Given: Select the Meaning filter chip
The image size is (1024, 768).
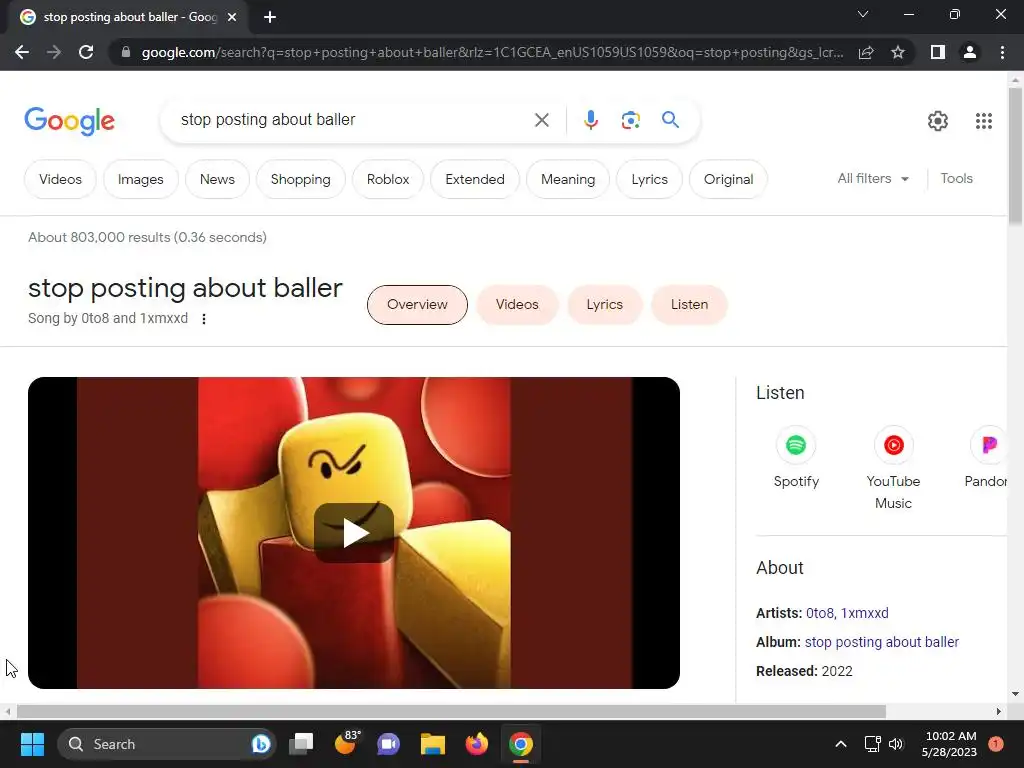Looking at the screenshot, I should 568,179.
